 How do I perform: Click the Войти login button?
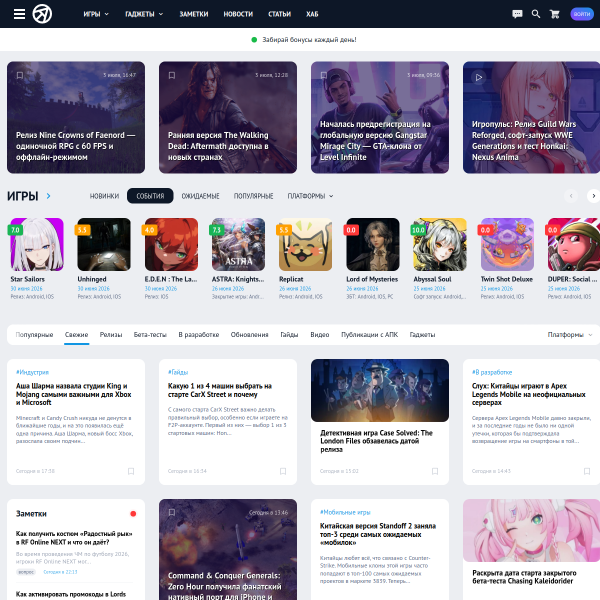click(582, 14)
